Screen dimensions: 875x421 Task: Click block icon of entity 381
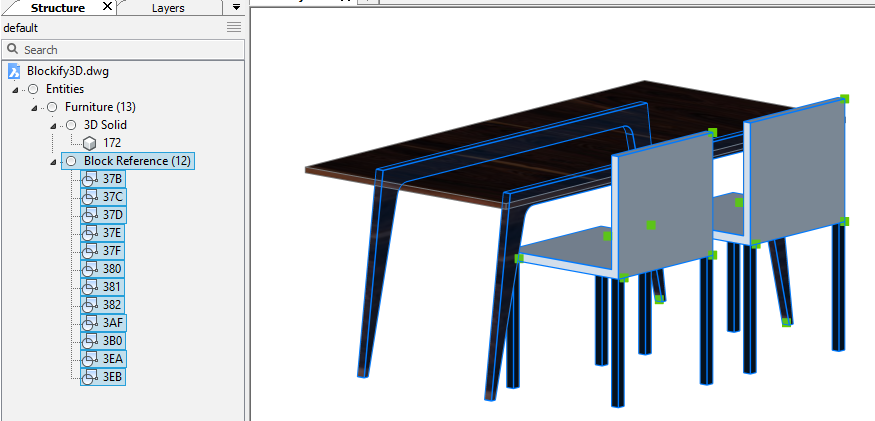(x=89, y=287)
